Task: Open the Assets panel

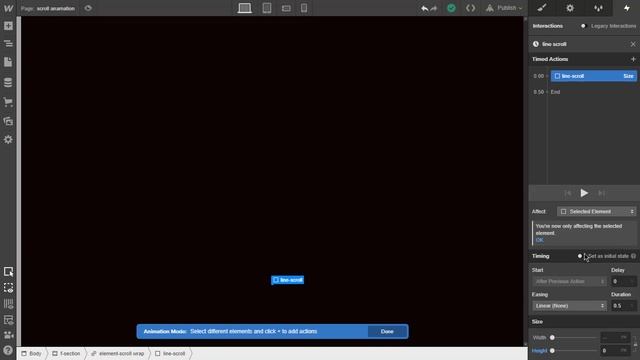Action: (x=8, y=121)
